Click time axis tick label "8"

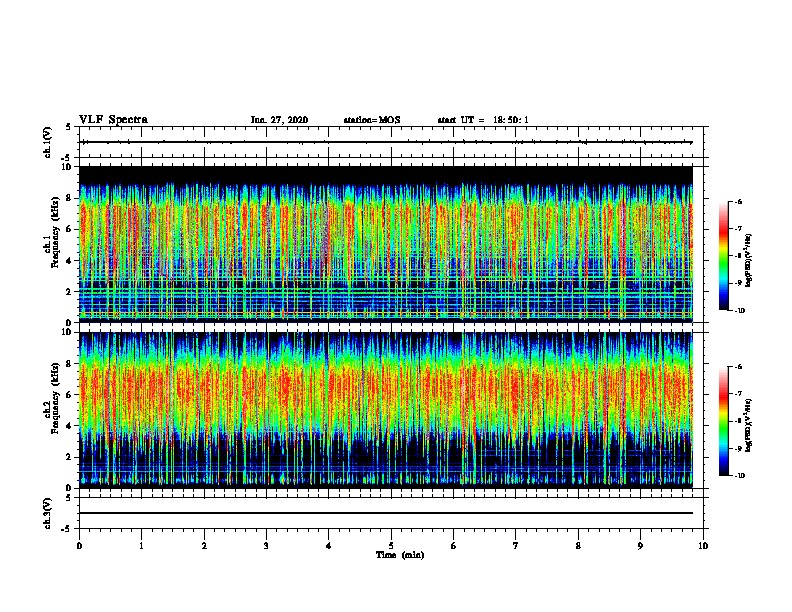coord(578,546)
